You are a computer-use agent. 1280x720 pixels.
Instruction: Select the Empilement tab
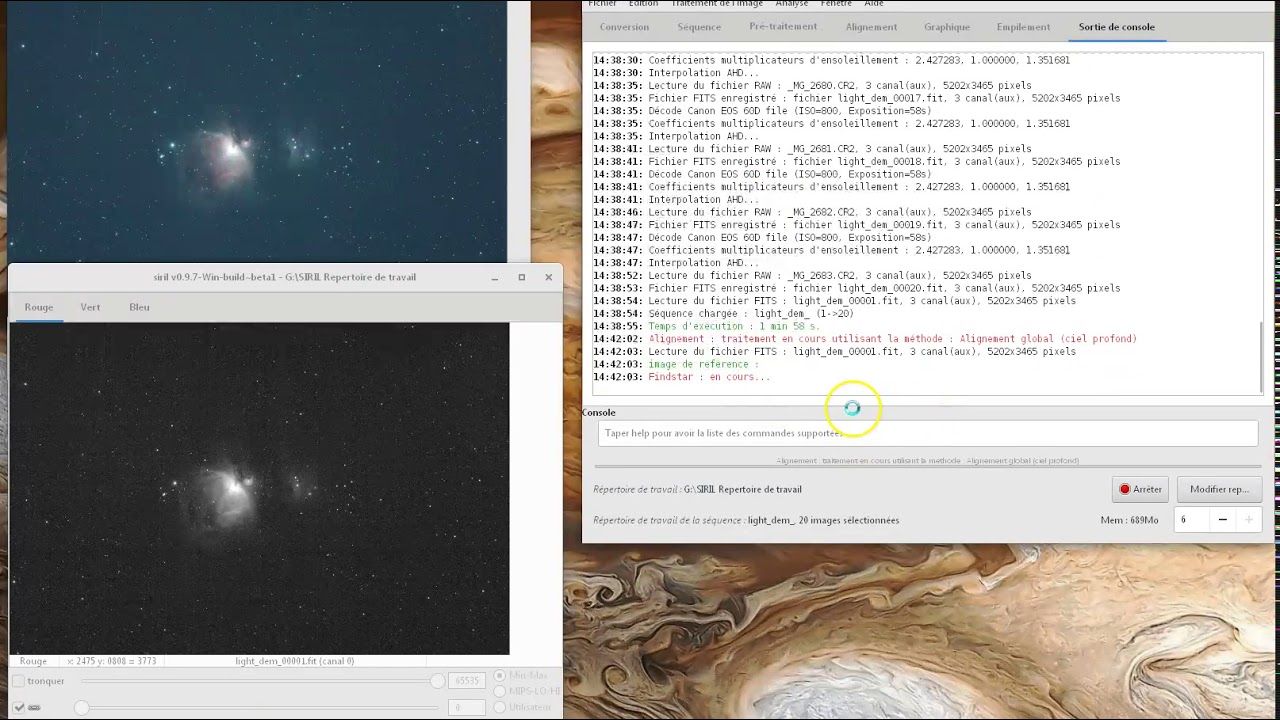coord(1023,27)
